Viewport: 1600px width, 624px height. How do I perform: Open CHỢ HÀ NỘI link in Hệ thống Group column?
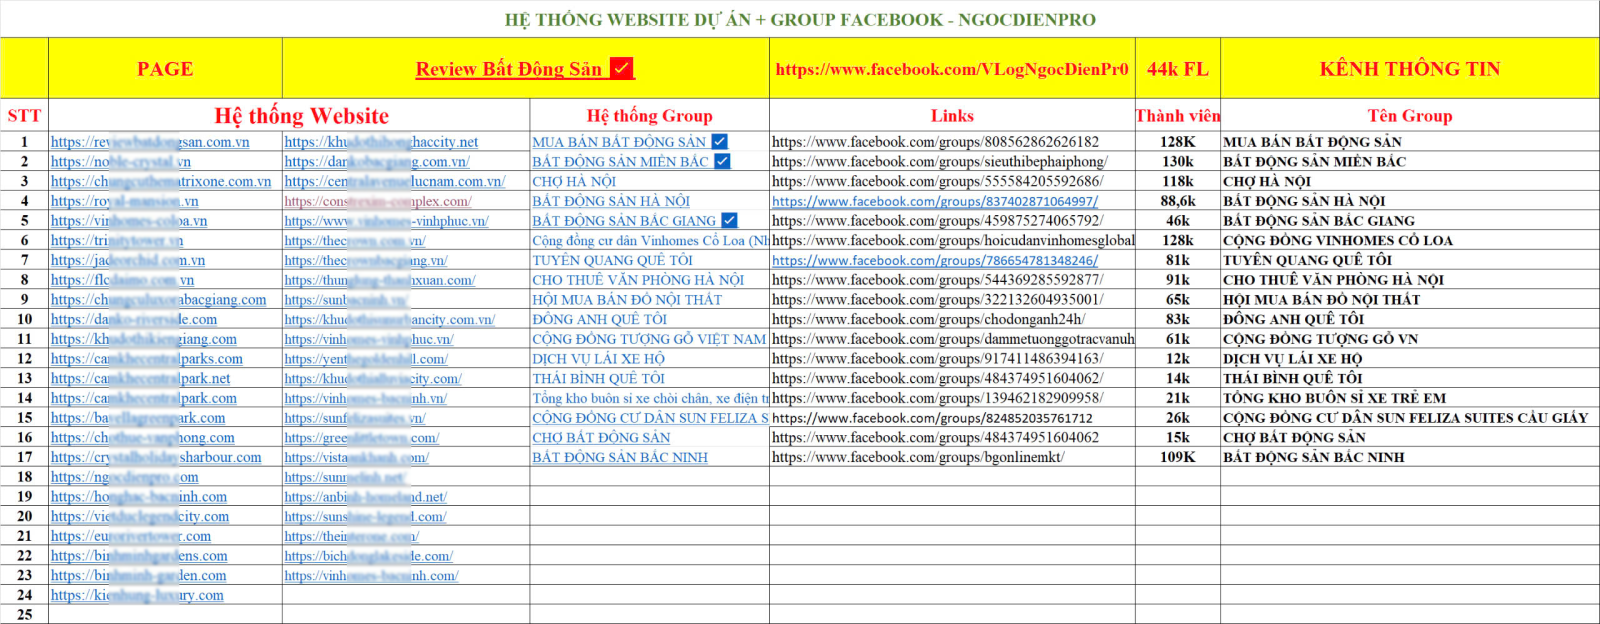click(x=574, y=181)
